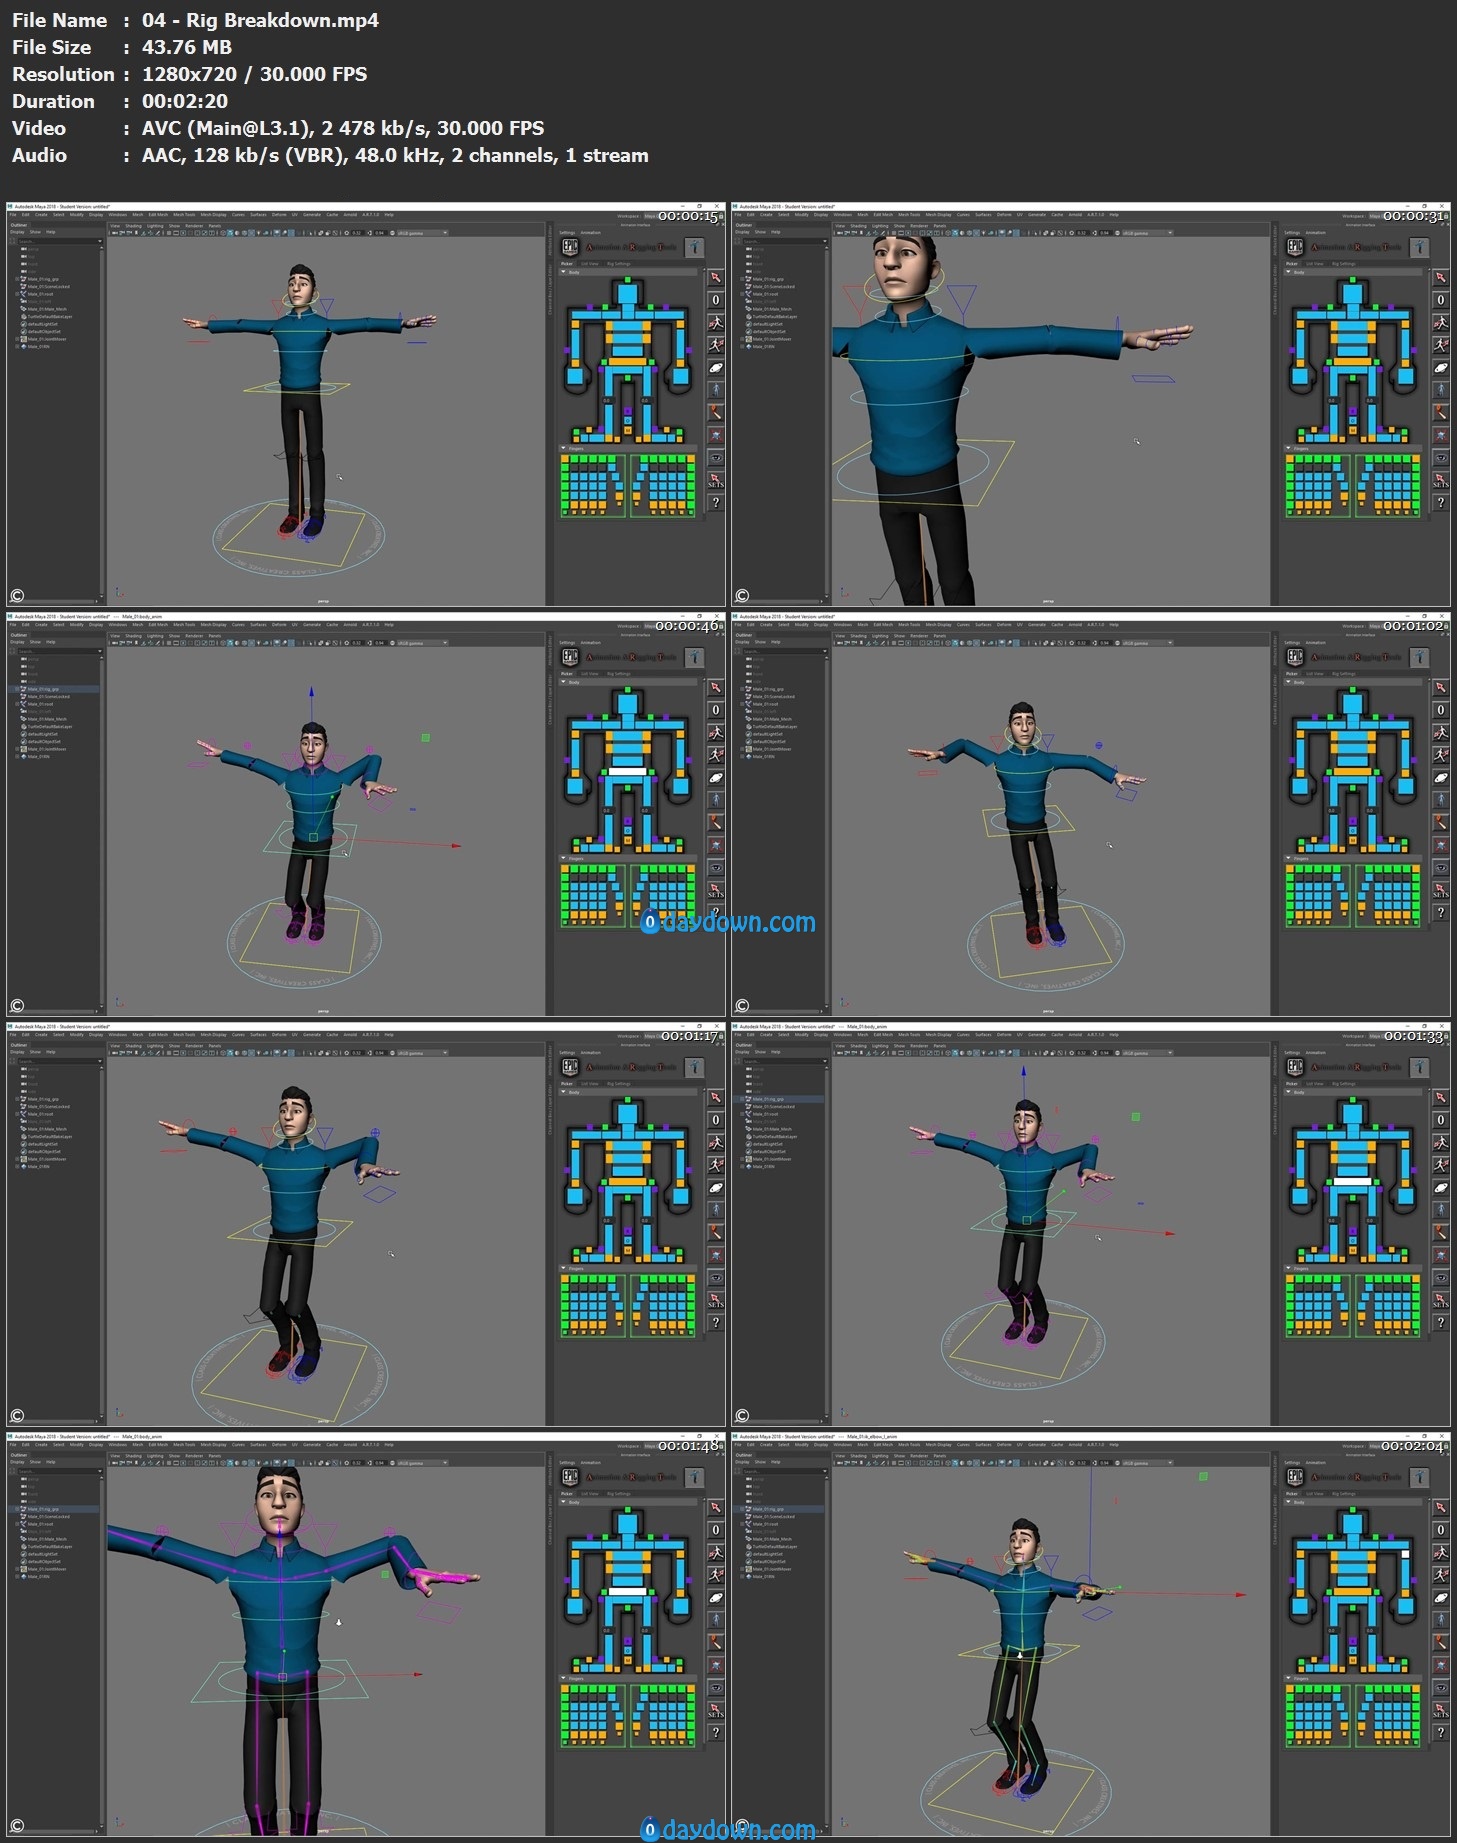Select TurtleDefaultBakeLayer in Outliner, 00:02:04 frame
Viewport: 1457px width, 1843px height.
point(775,1547)
